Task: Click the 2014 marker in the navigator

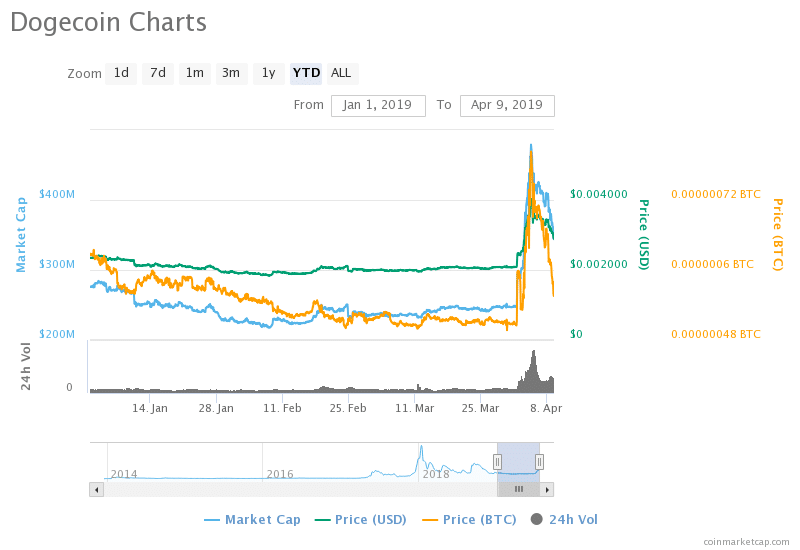Action: [x=124, y=474]
